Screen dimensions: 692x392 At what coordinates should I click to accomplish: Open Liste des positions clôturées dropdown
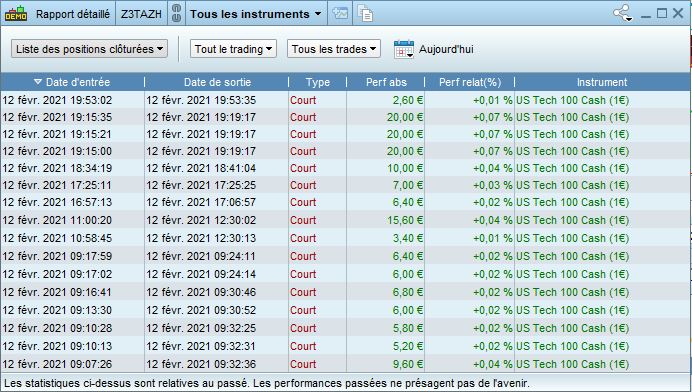pos(89,49)
